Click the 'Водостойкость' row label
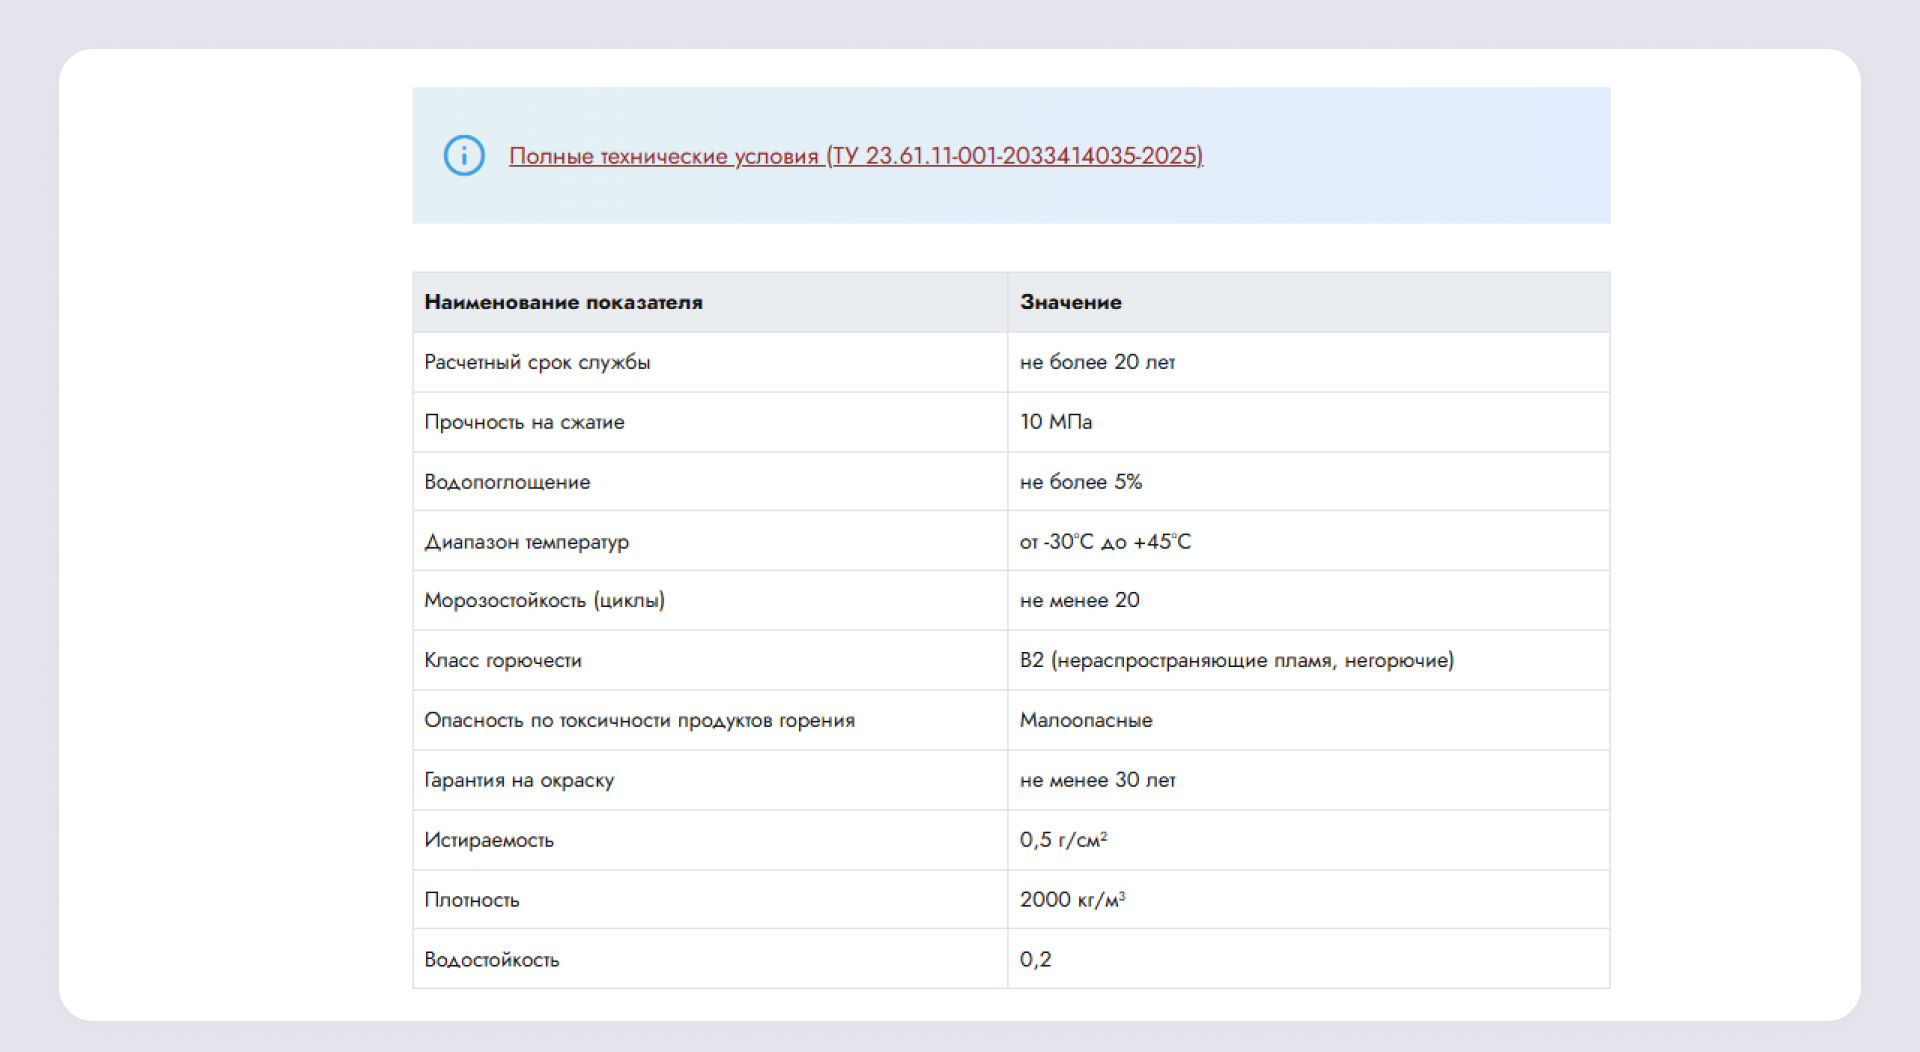 pos(491,959)
